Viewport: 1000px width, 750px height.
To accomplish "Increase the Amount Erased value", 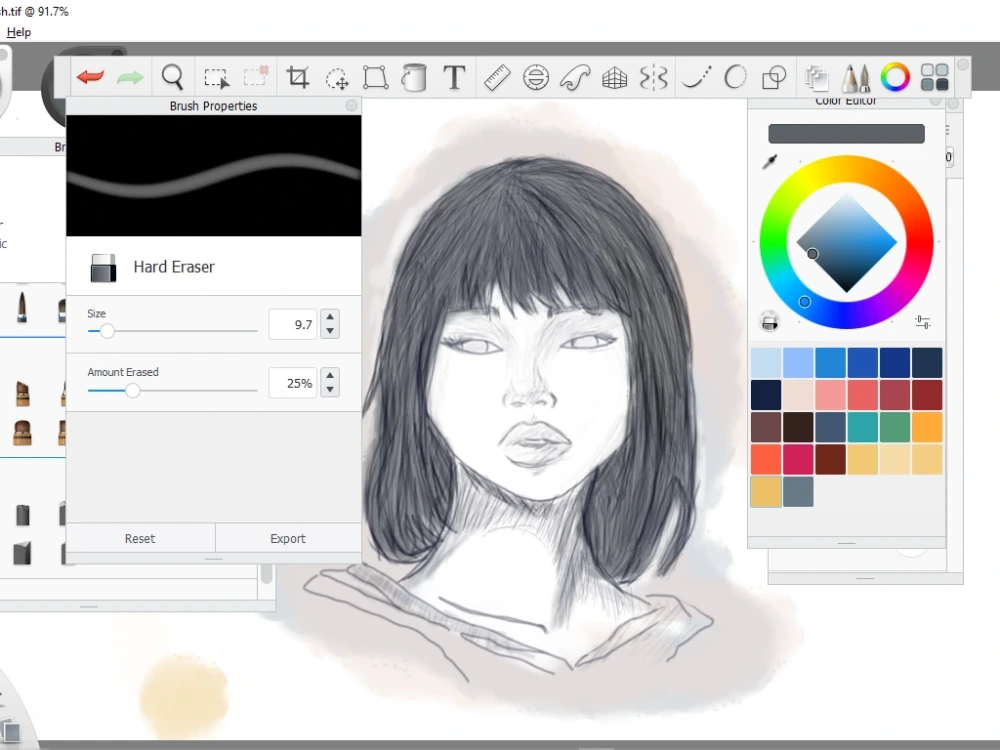I will click(x=330, y=376).
